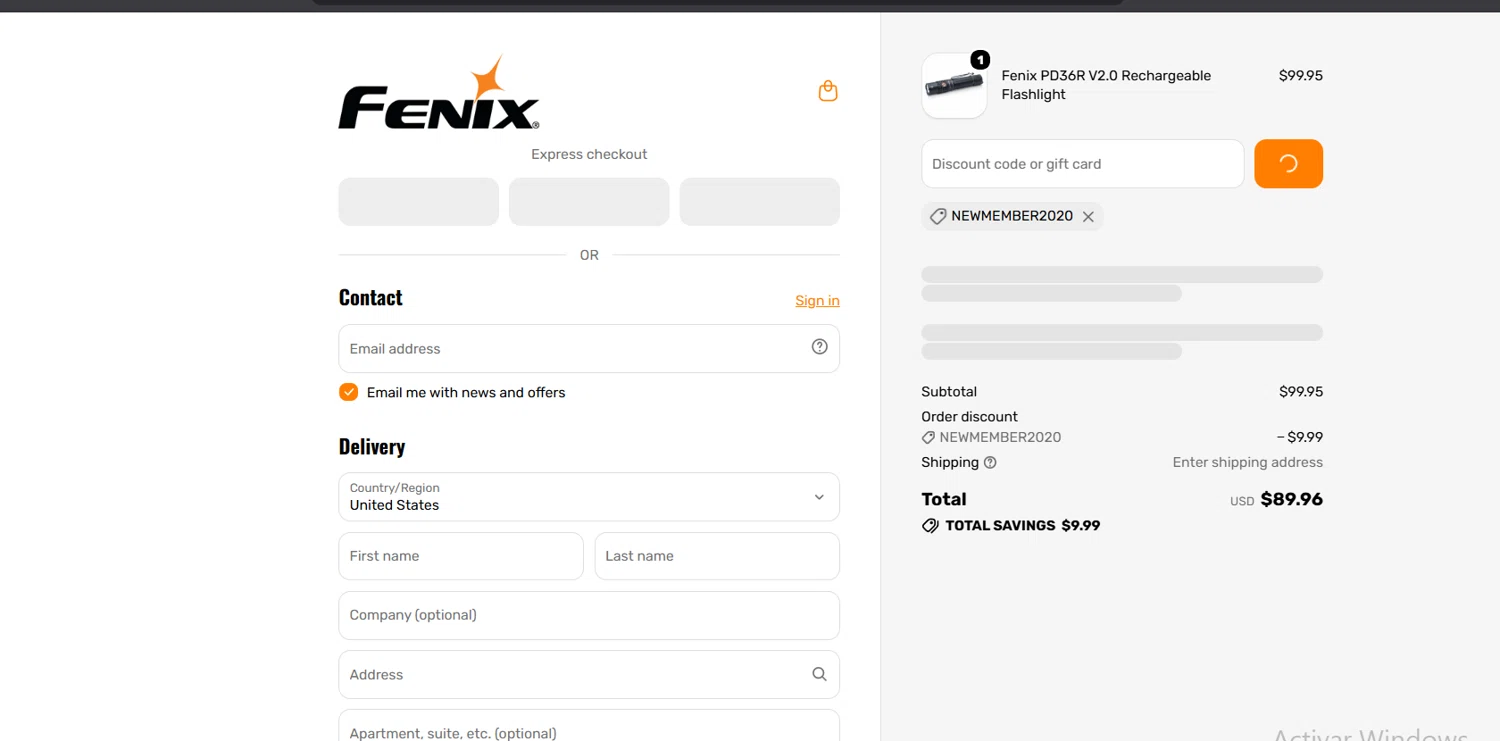
Task: Click the Contact heading
Action: [370, 298]
